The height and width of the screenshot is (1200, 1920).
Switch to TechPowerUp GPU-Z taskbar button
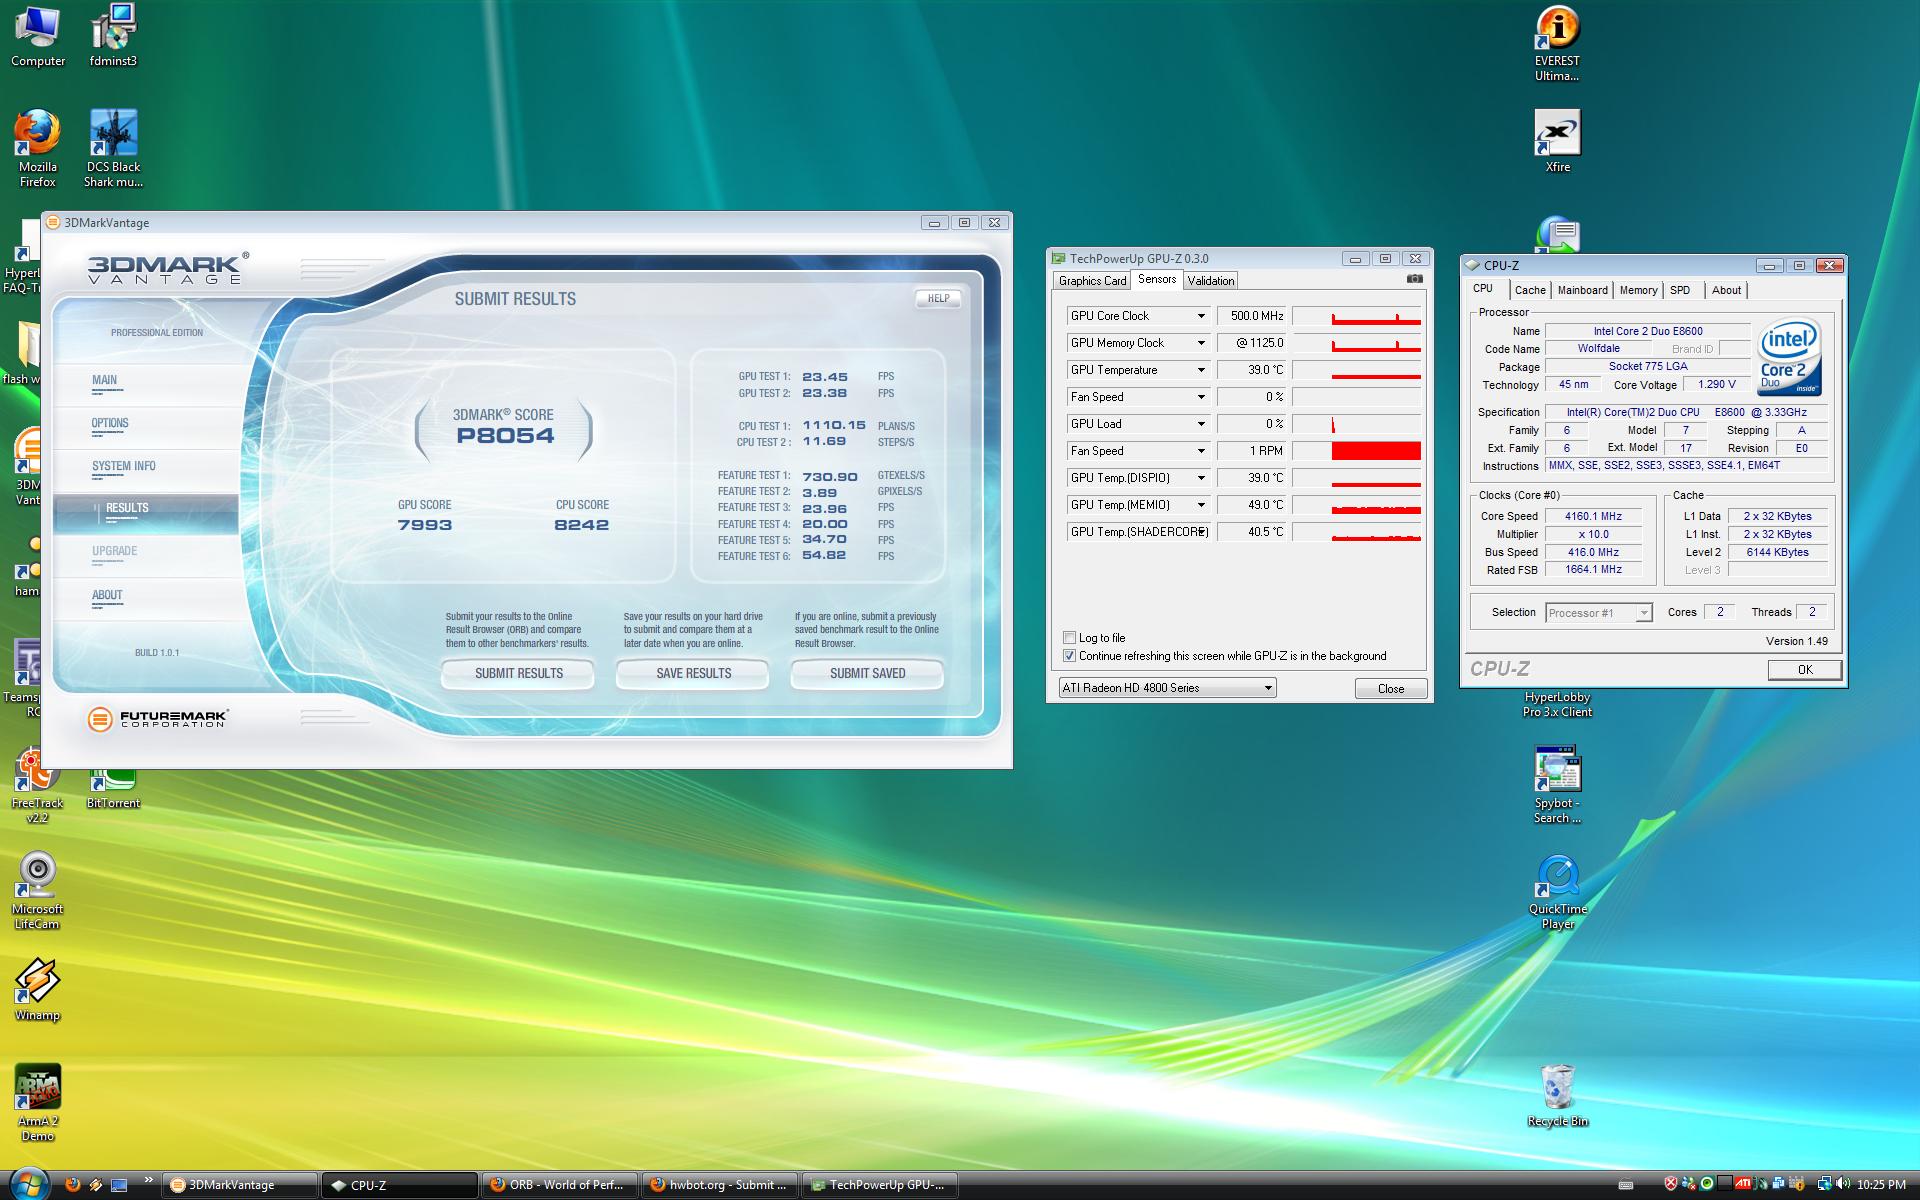coord(878,1185)
